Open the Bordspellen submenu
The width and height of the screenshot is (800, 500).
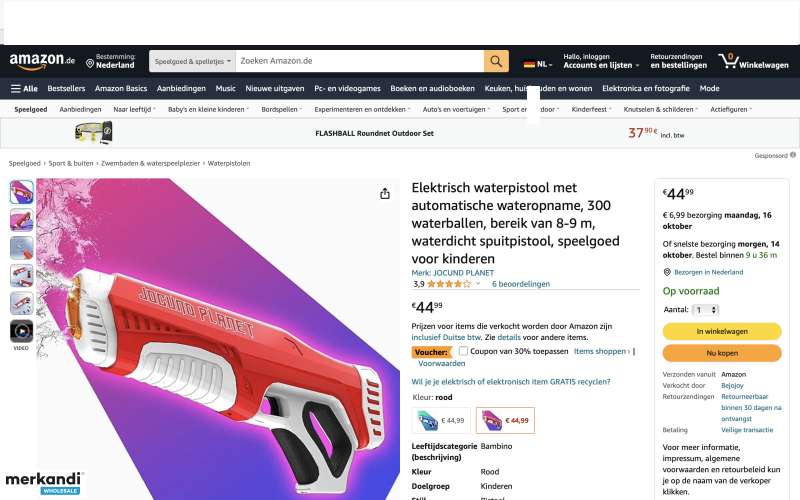click(x=282, y=109)
